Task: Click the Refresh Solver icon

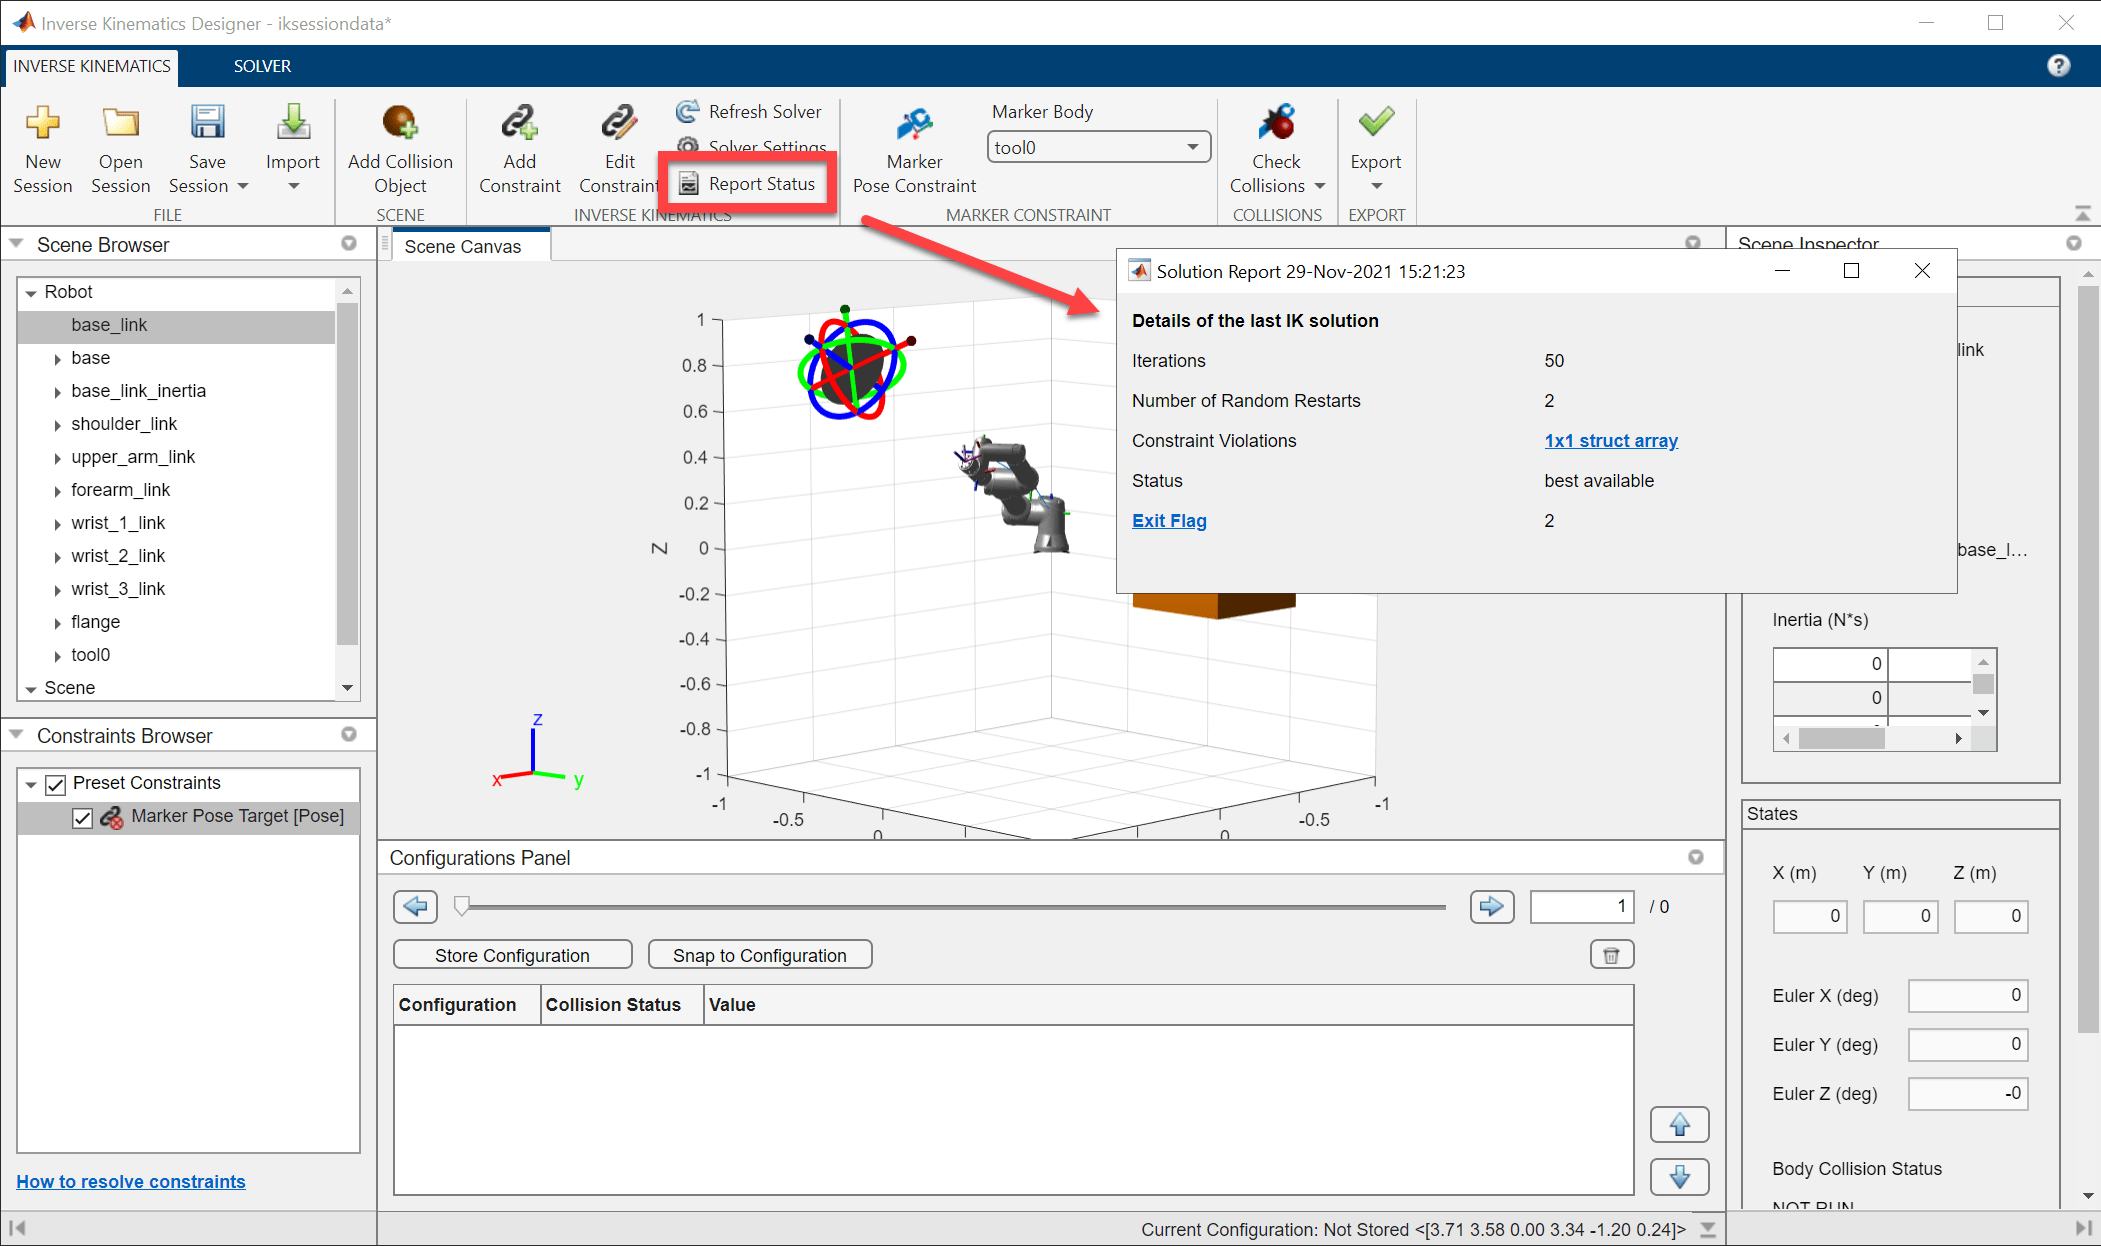Action: 688,111
